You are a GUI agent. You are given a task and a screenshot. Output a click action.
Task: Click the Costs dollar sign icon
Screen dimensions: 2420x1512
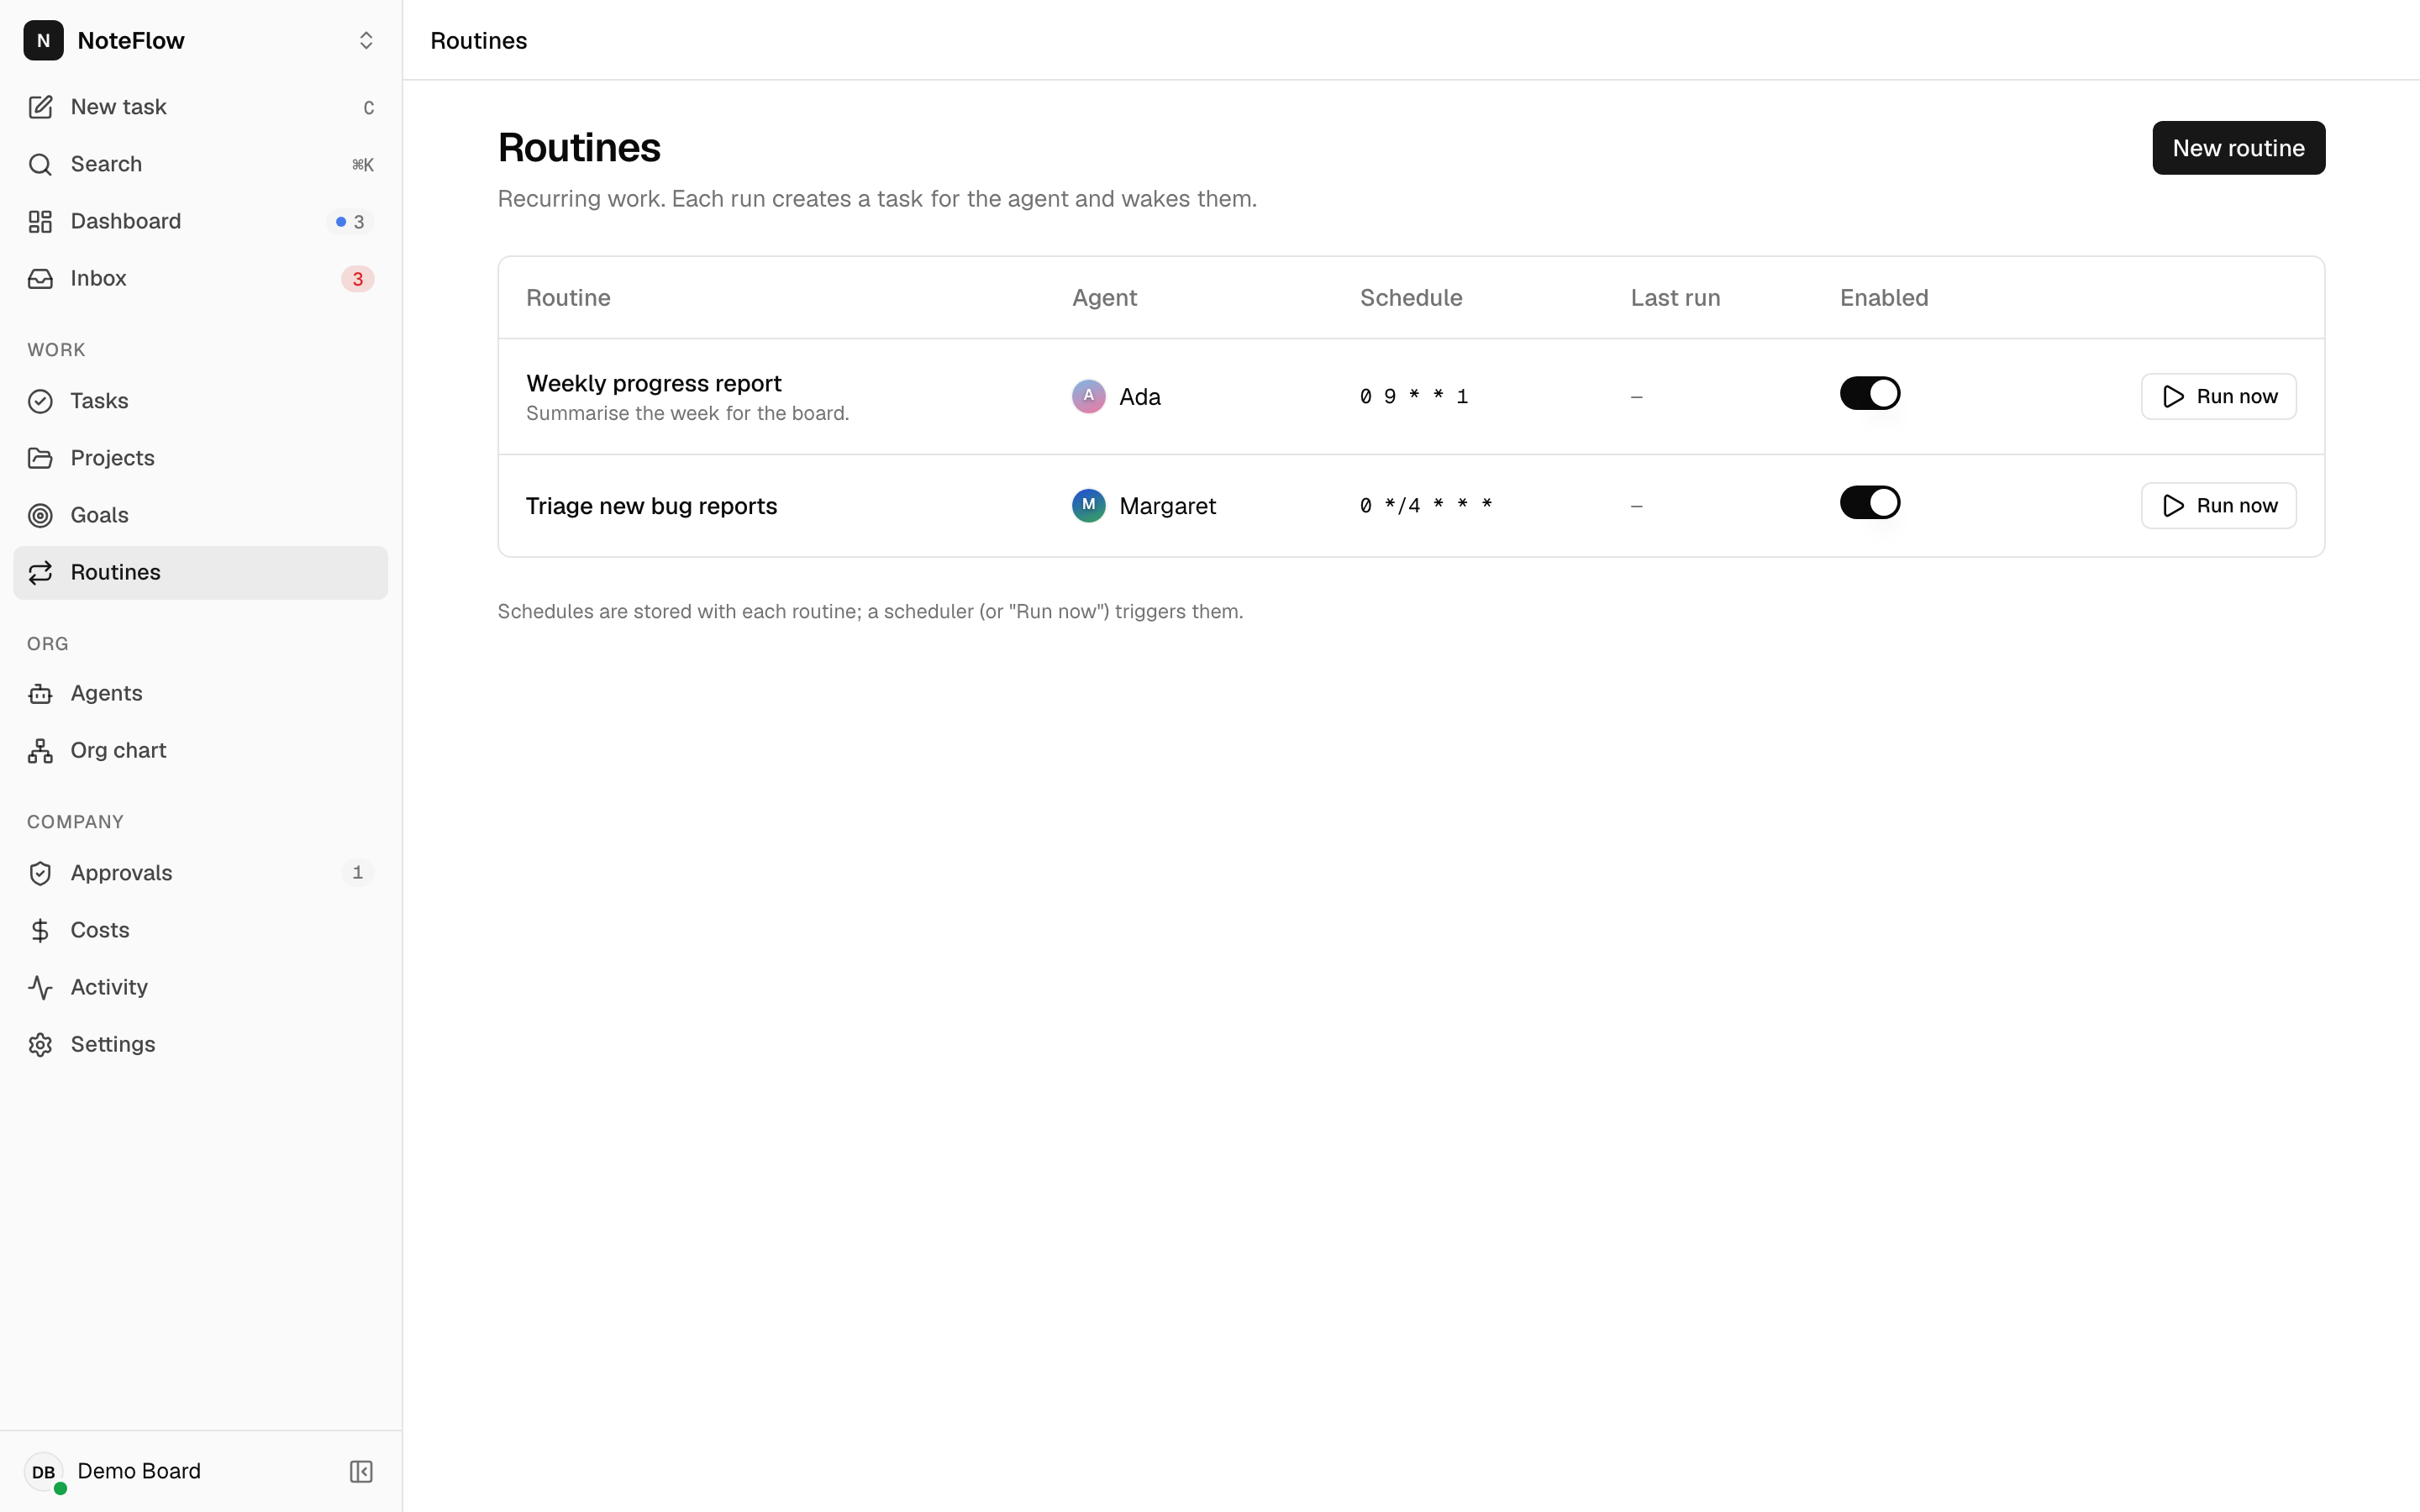coord(40,930)
